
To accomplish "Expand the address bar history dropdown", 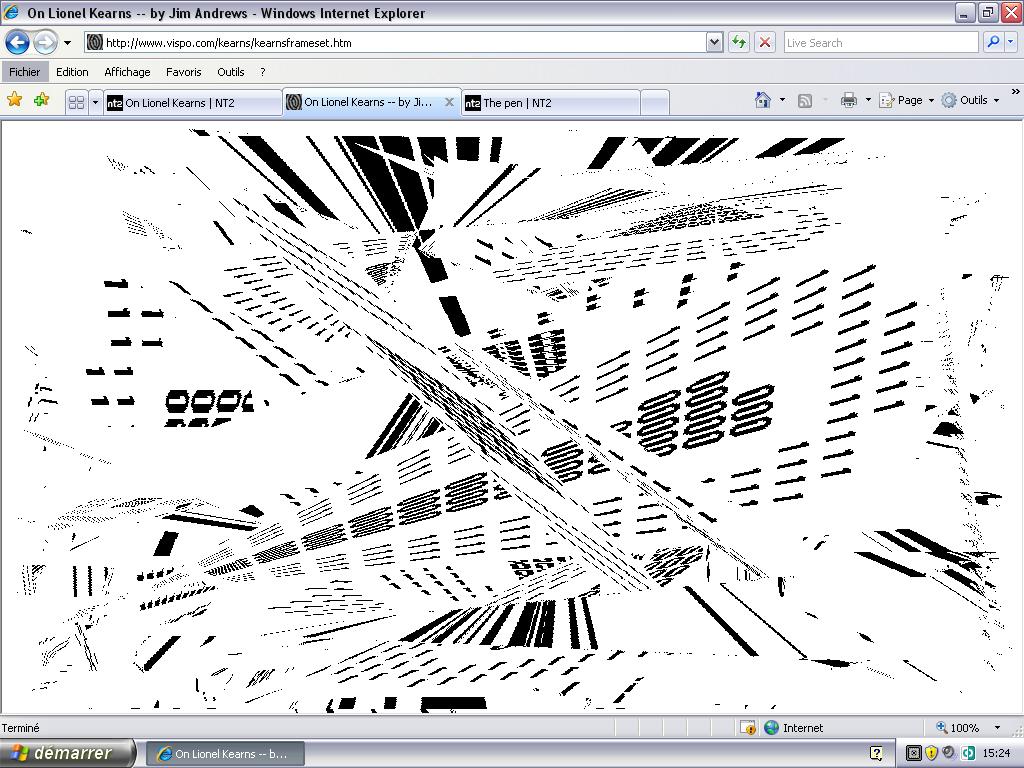I will 714,42.
